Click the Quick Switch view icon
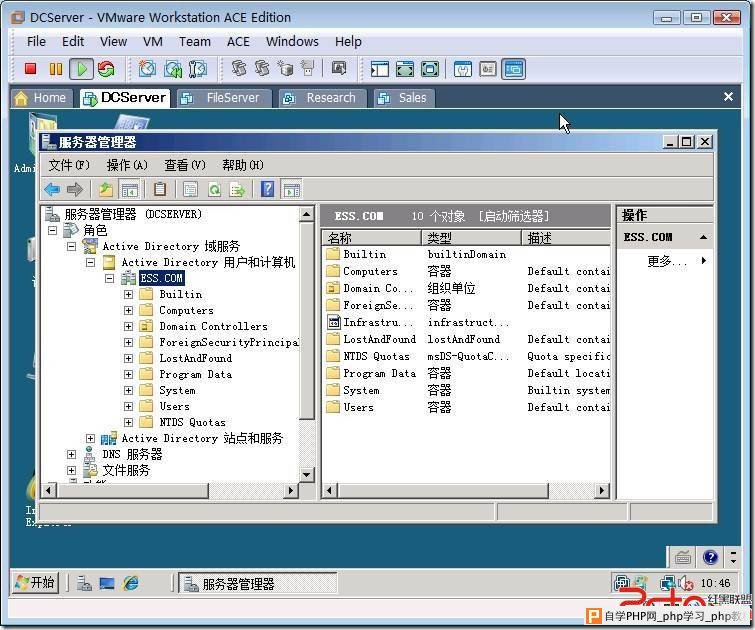 (404, 69)
